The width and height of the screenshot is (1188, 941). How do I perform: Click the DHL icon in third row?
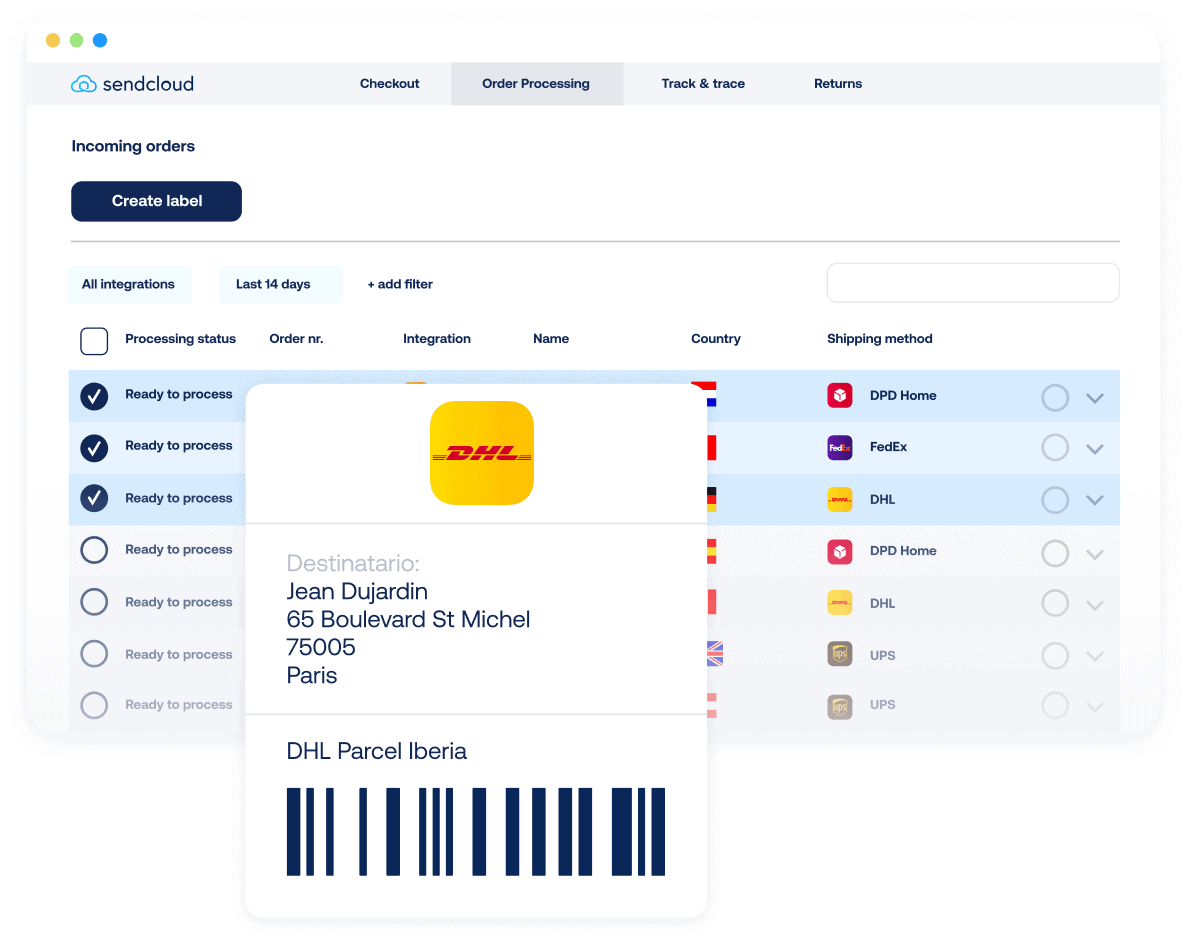pos(839,499)
